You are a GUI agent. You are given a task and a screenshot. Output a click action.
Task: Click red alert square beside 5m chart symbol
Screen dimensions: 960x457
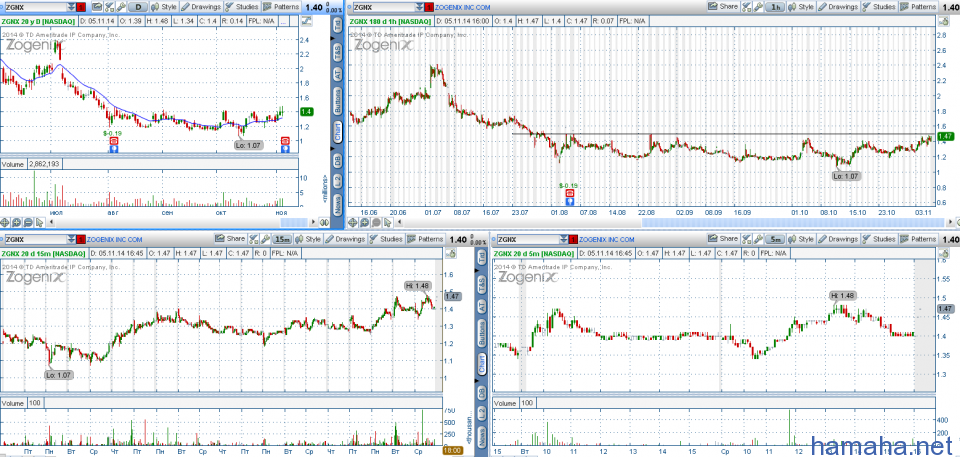point(572,240)
